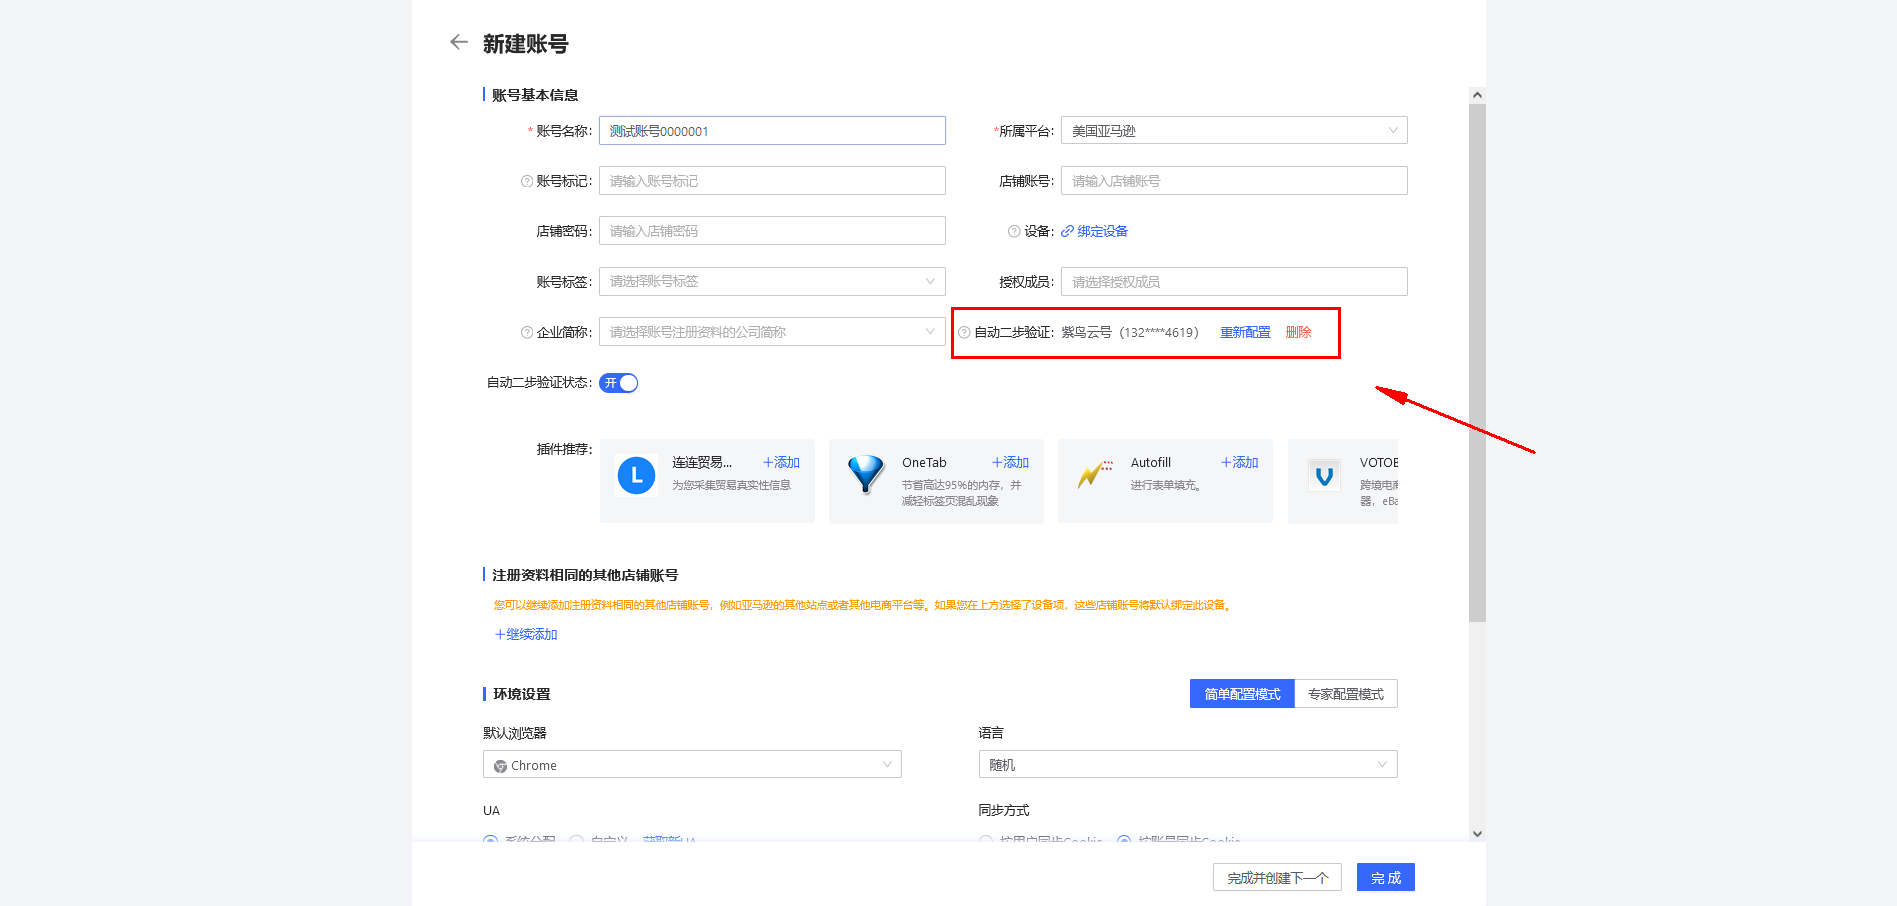Click the question mark beside 自动二步验证

(x=963, y=331)
